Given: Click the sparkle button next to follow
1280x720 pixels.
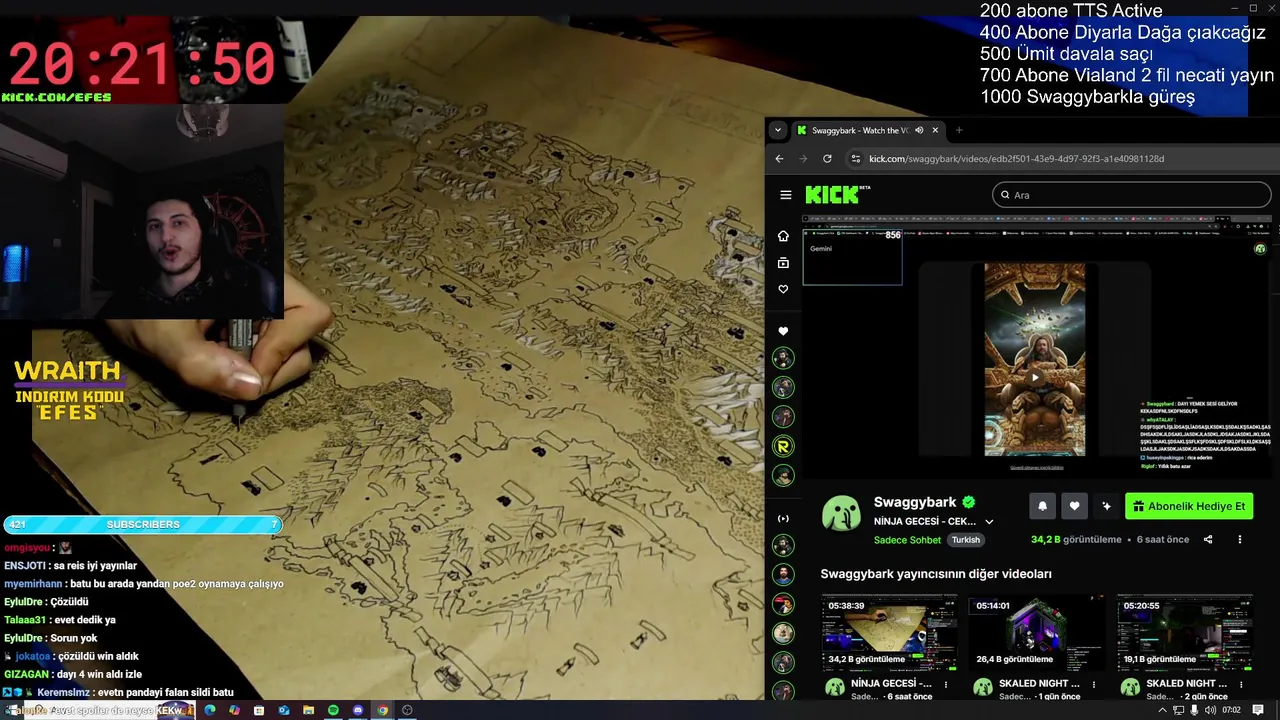Looking at the screenshot, I should (1106, 506).
